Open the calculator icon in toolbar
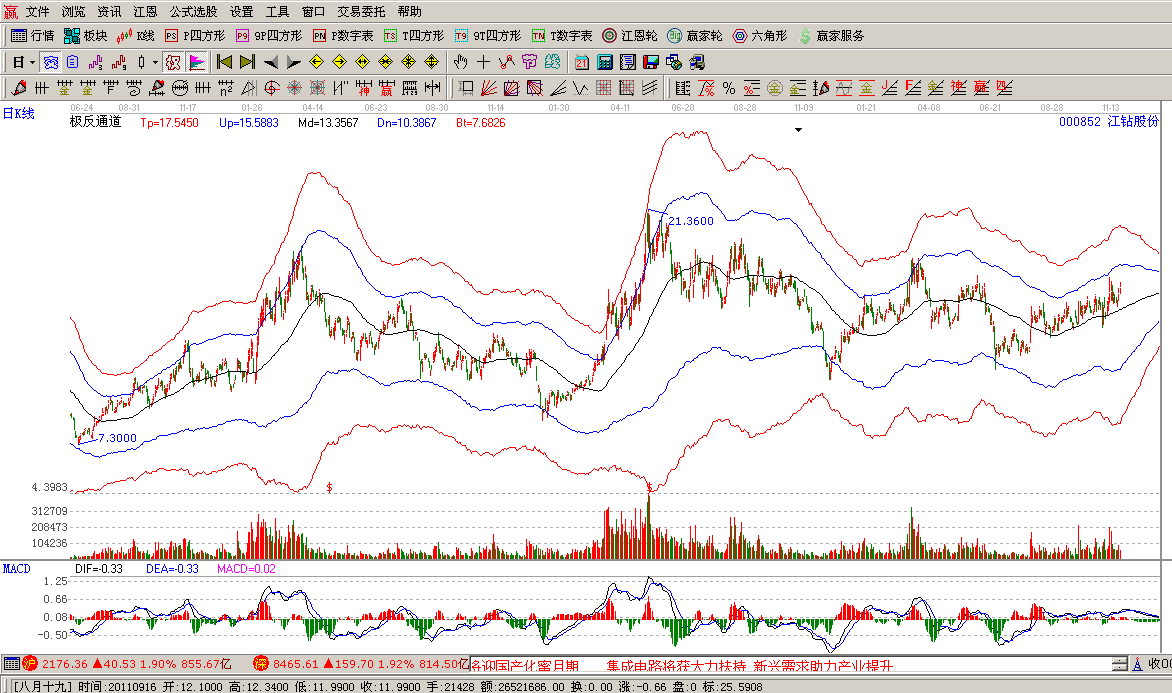Viewport: 1172px width, 693px height. [x=604, y=62]
